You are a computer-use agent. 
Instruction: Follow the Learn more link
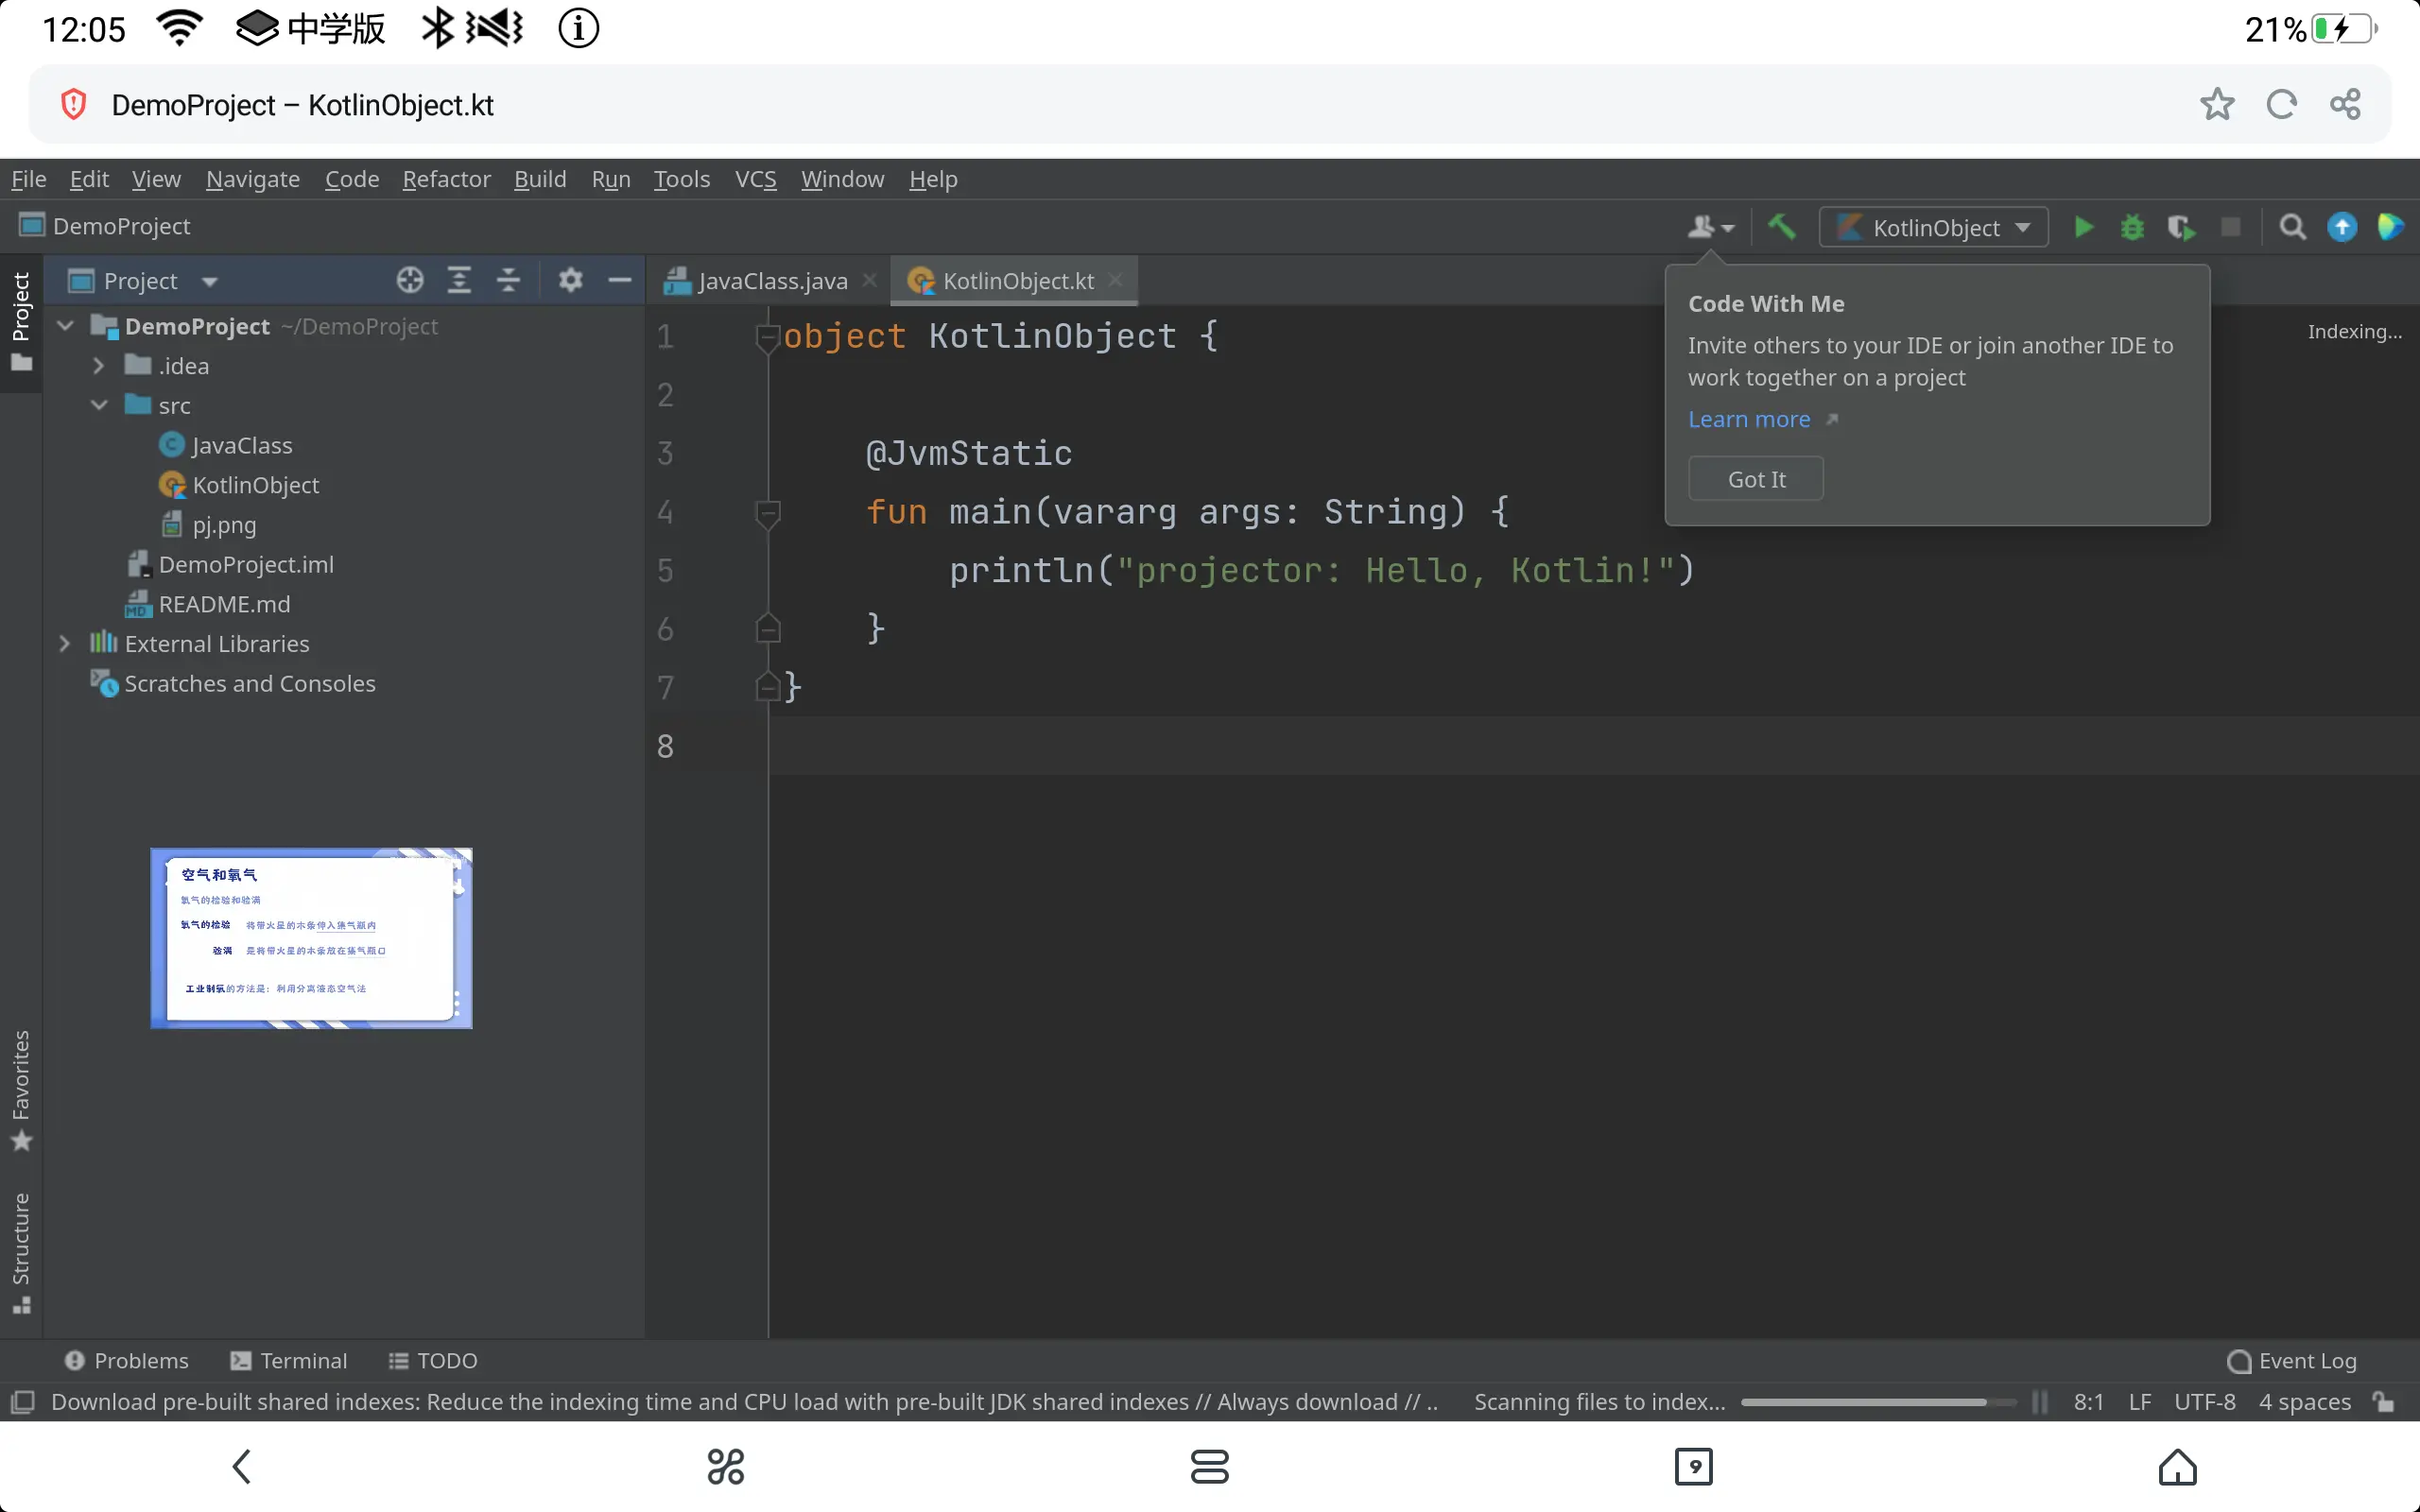[1749, 419]
